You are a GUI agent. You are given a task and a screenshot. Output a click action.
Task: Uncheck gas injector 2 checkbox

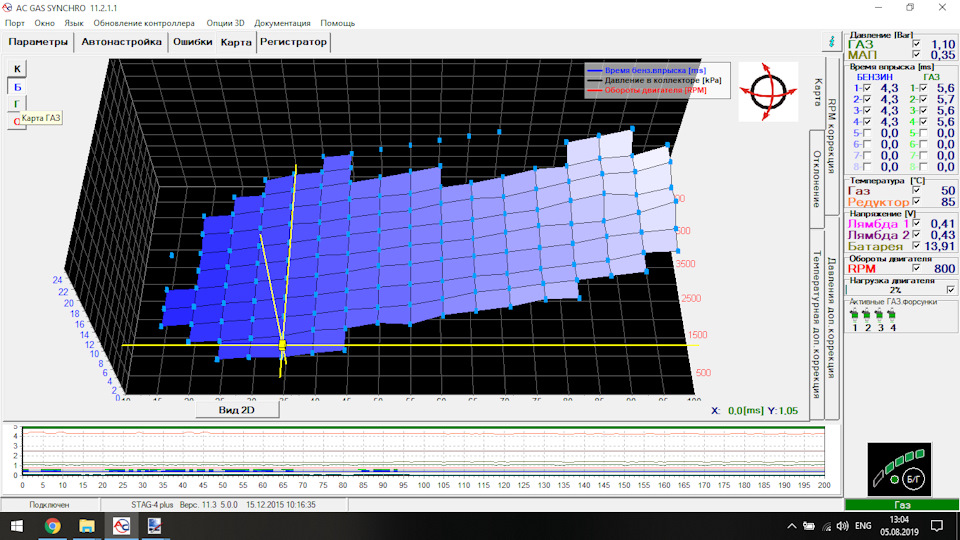click(x=923, y=99)
